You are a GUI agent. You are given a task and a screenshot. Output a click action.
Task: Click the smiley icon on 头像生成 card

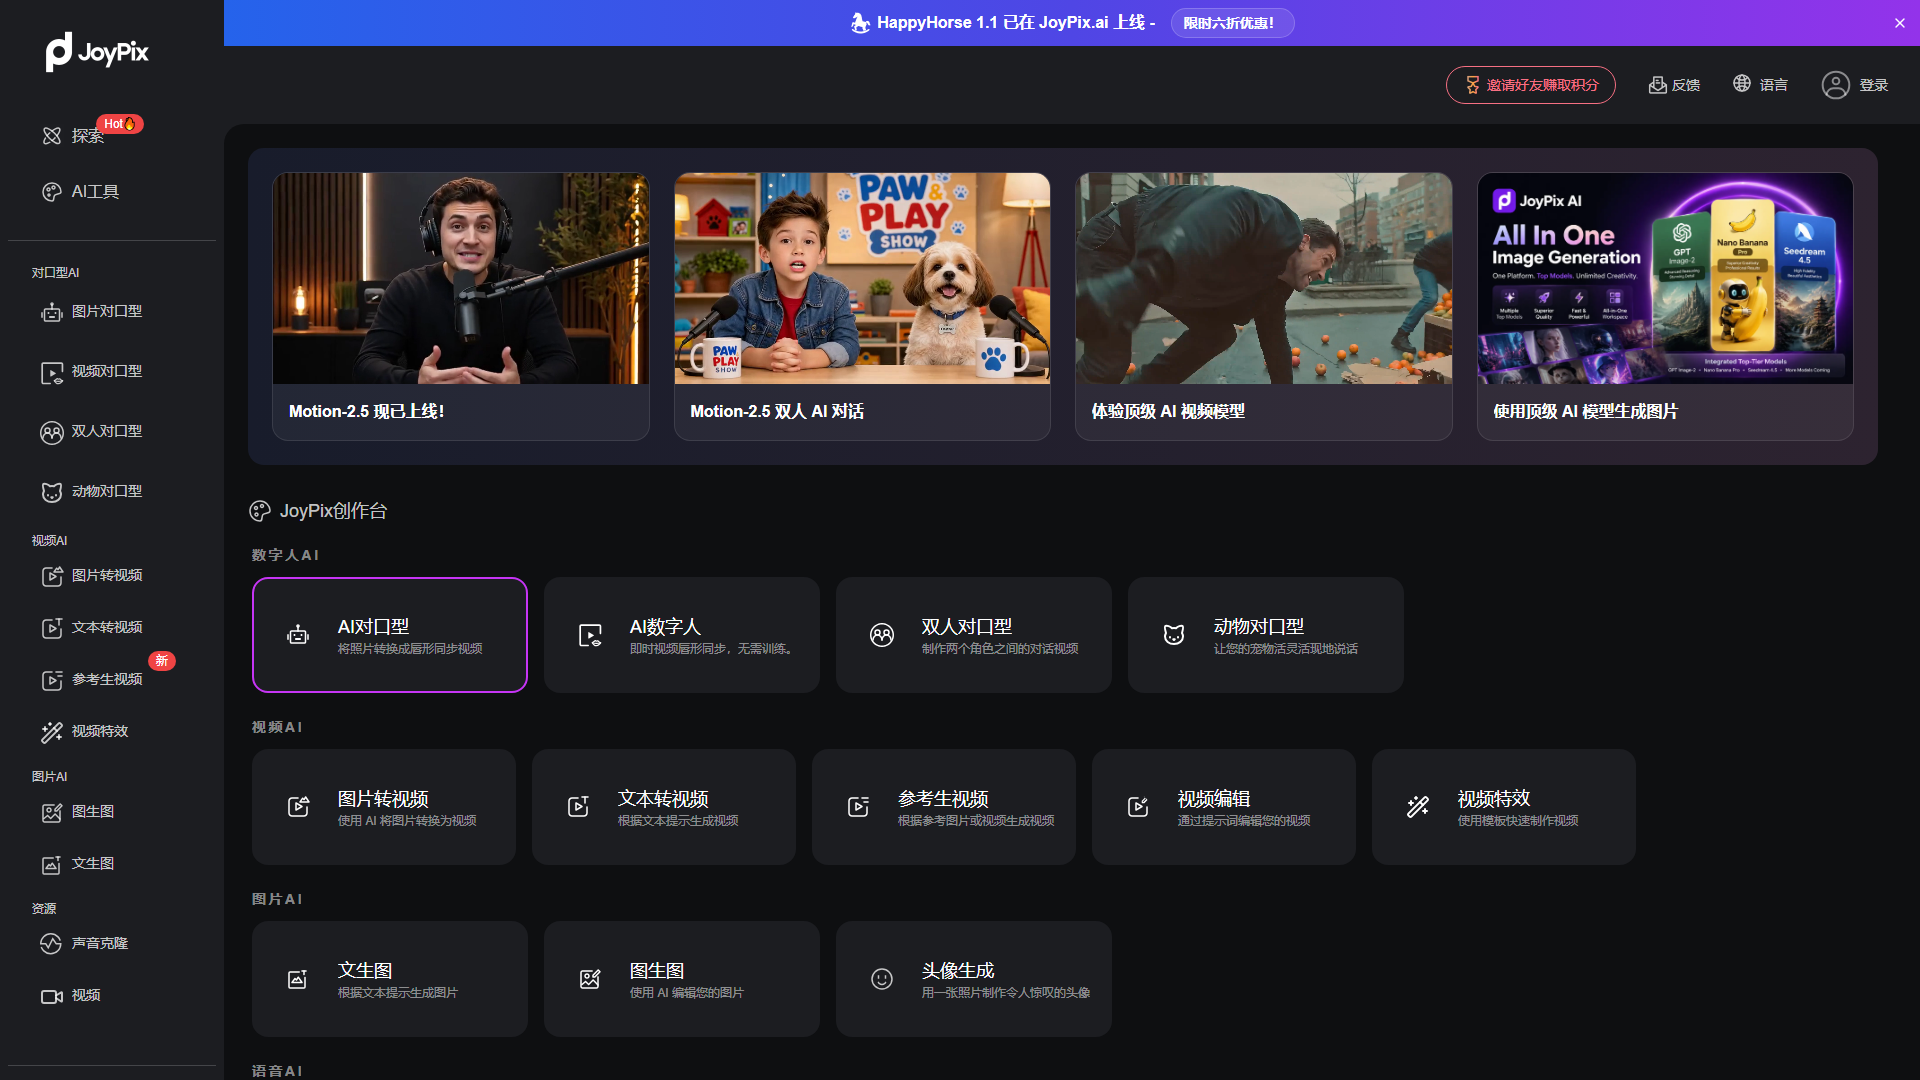click(882, 979)
